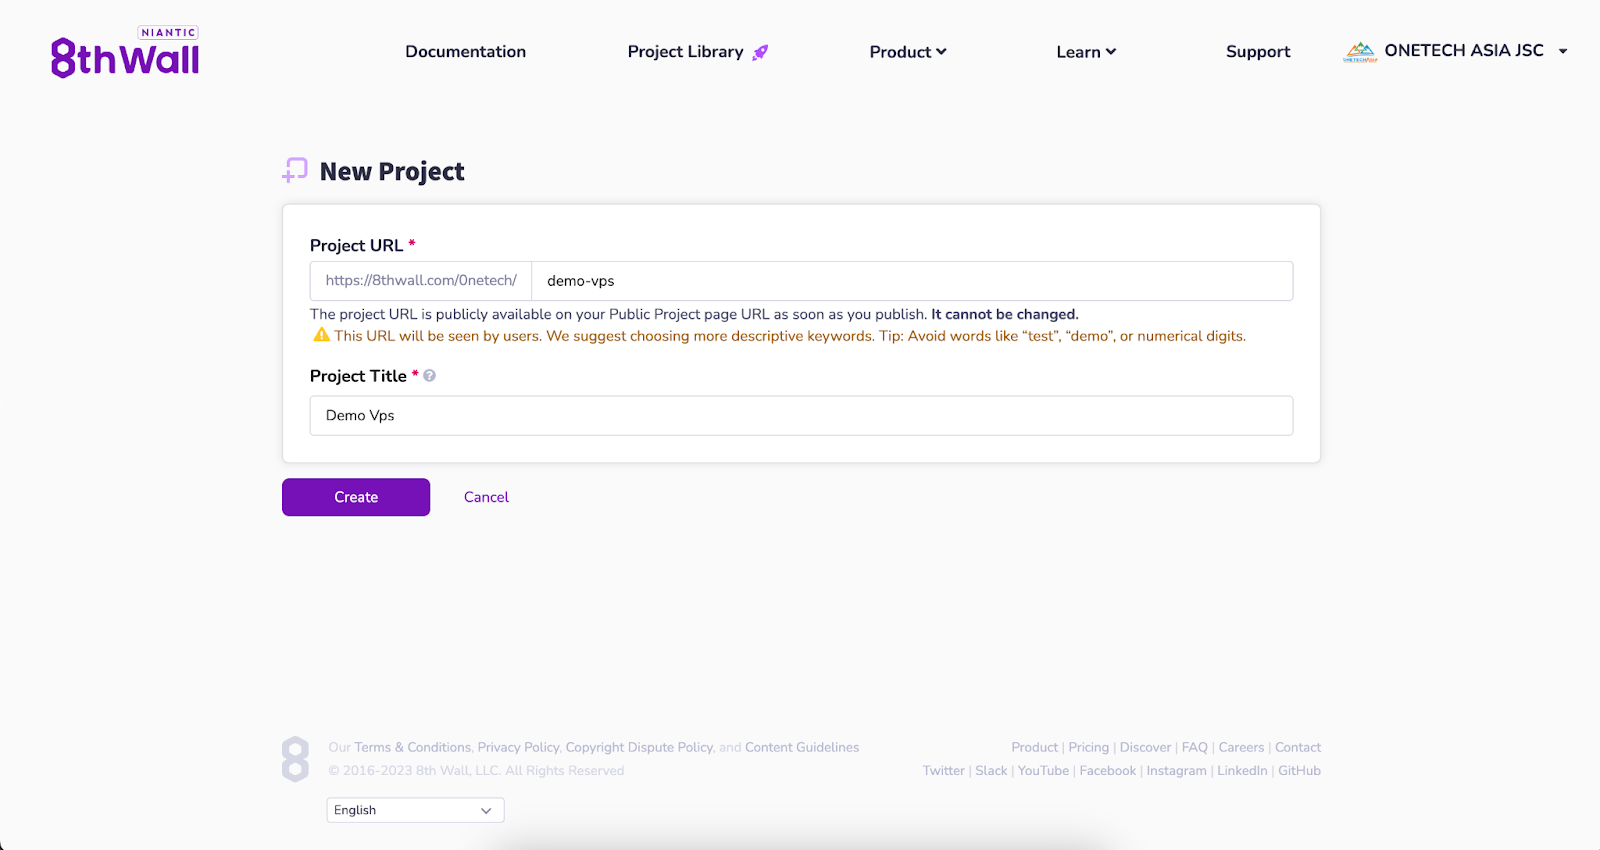The image size is (1600, 850).
Task: Click the ONETECH ASIA company logo icon
Action: (1360, 52)
